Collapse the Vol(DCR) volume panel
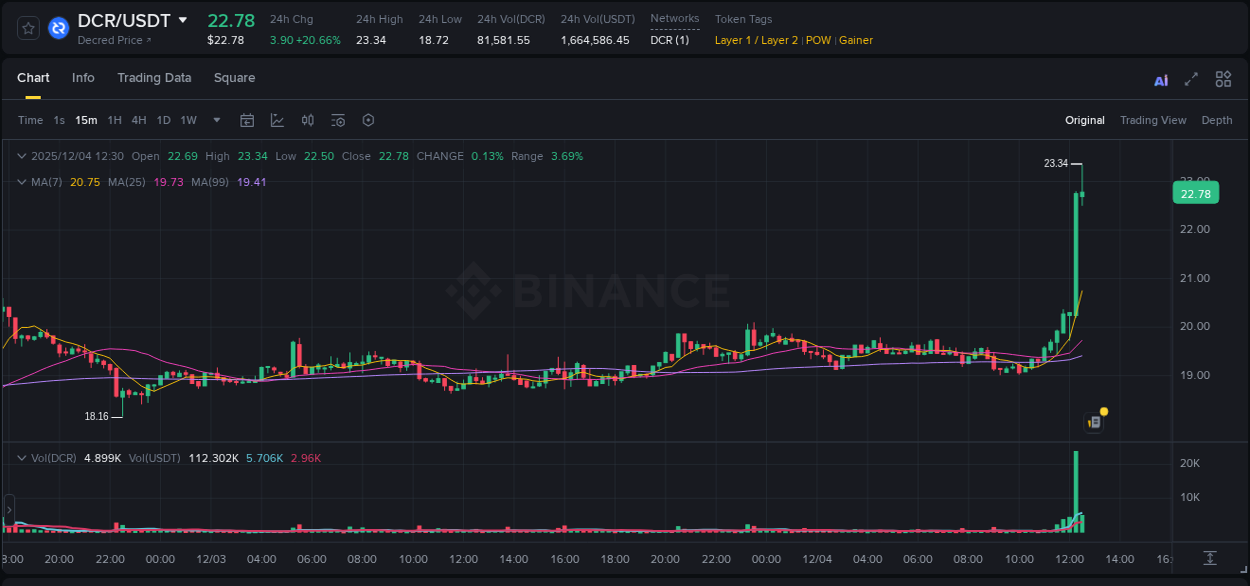The image size is (1250, 586). 22,456
